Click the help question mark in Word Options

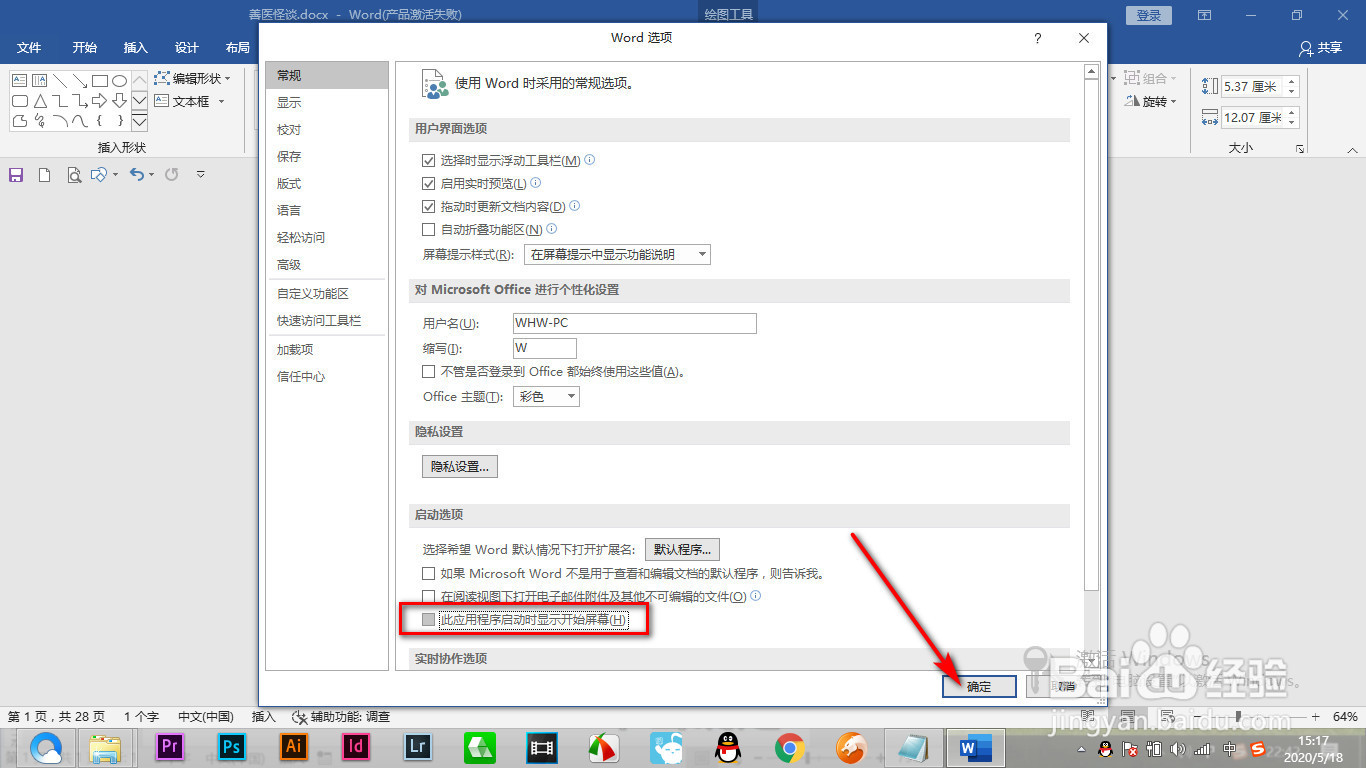pos(1038,38)
